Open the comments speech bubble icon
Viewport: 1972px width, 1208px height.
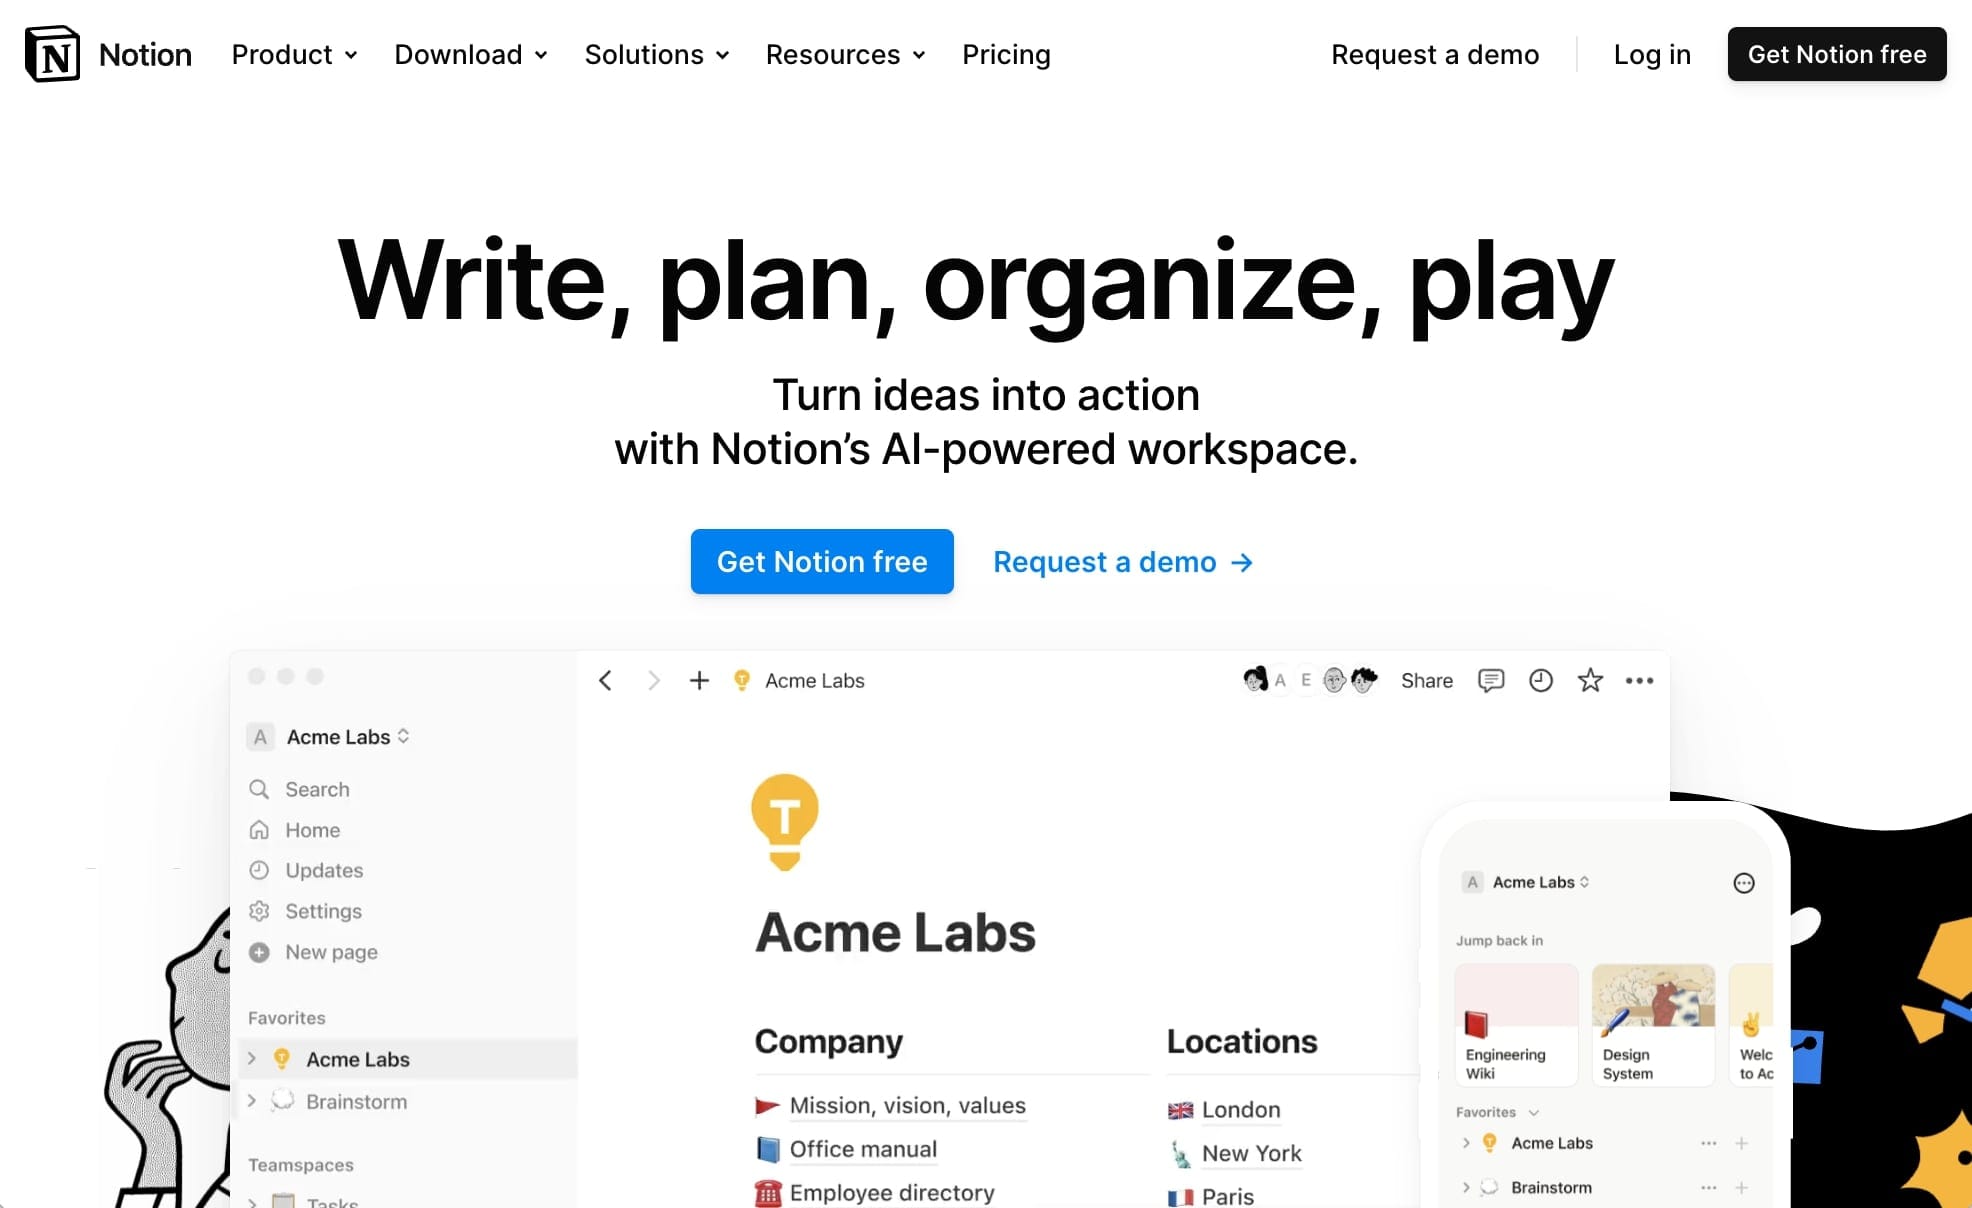pyautogui.click(x=1491, y=681)
